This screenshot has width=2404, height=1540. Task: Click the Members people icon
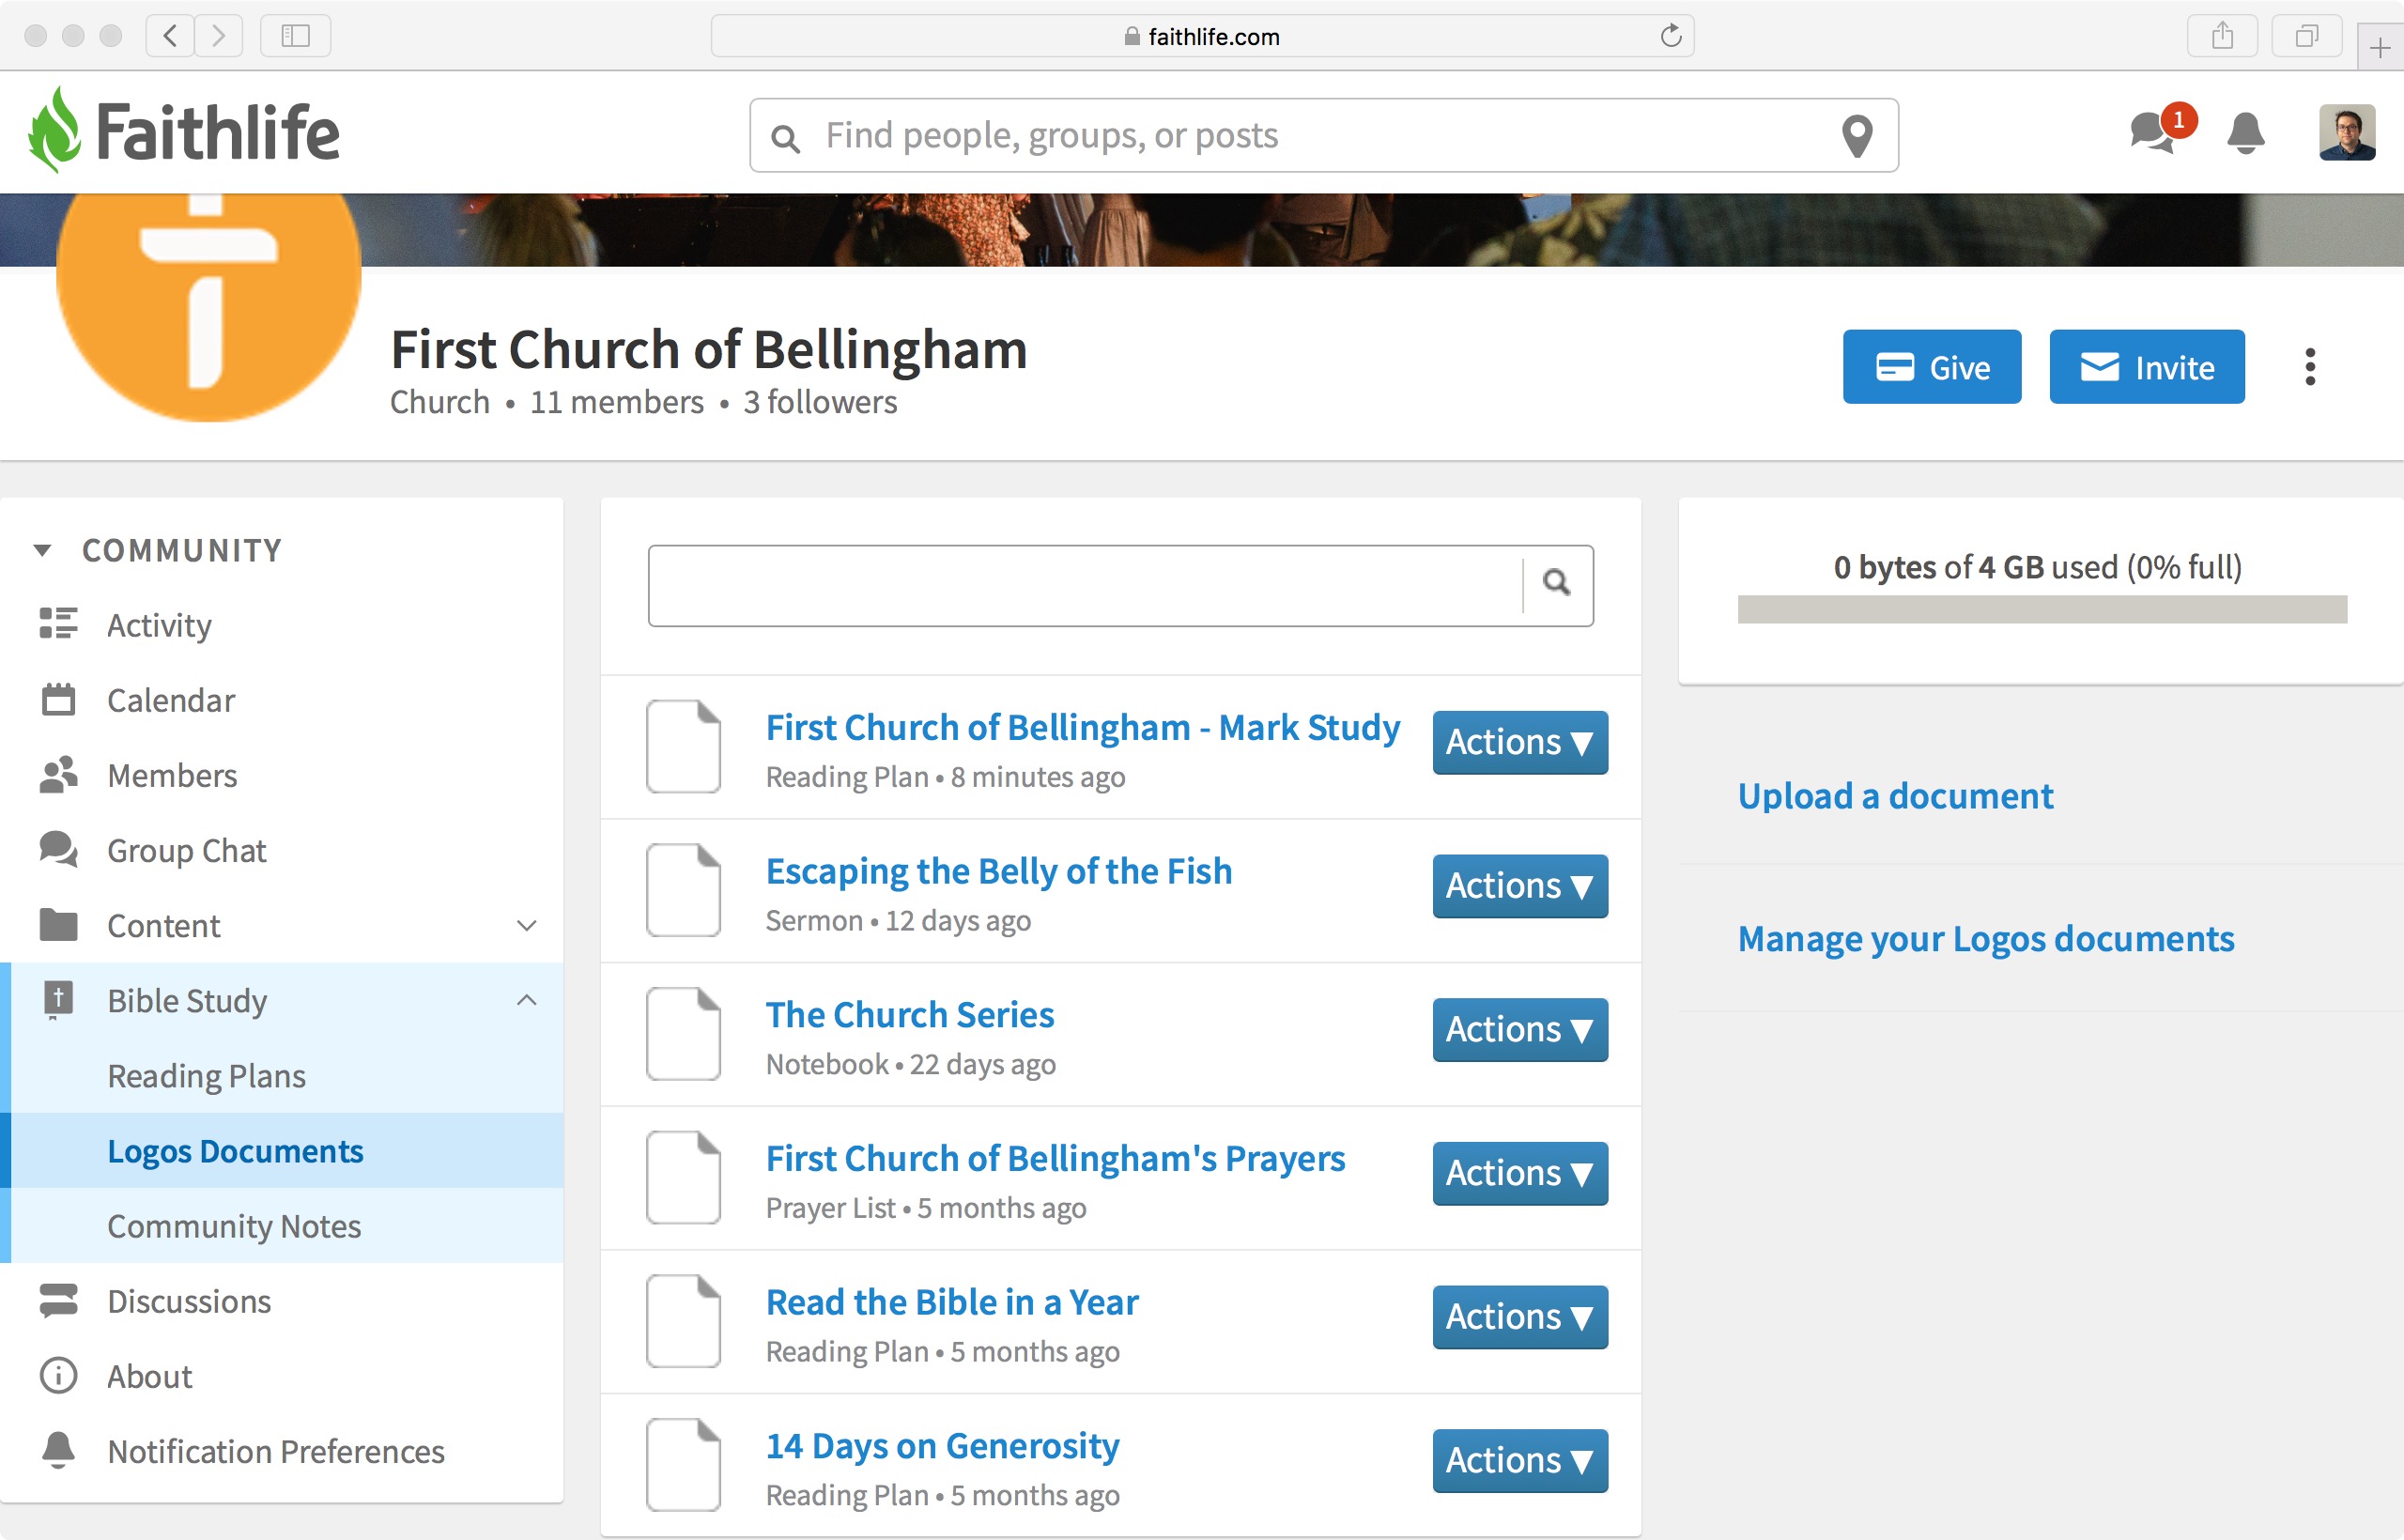58,774
